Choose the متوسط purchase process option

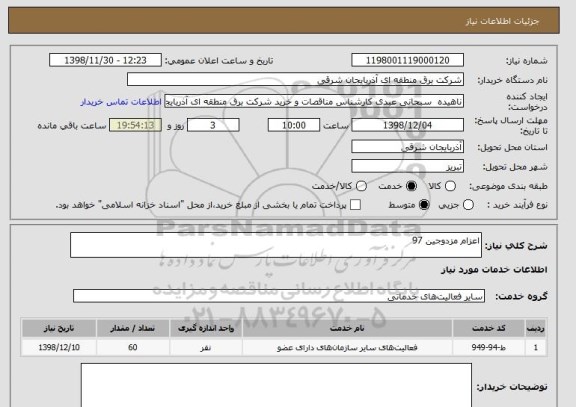click(x=424, y=205)
